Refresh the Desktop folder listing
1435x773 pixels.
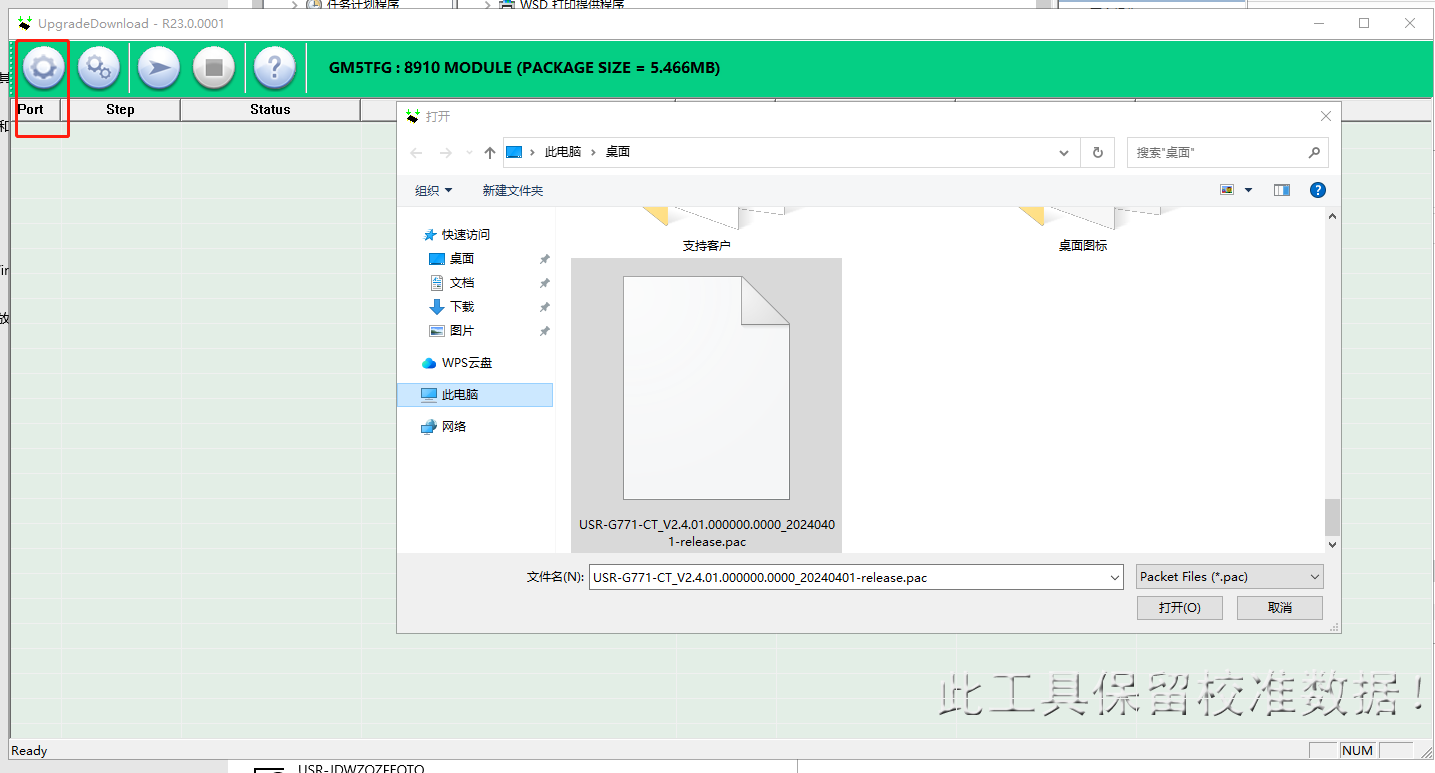tap(1097, 153)
